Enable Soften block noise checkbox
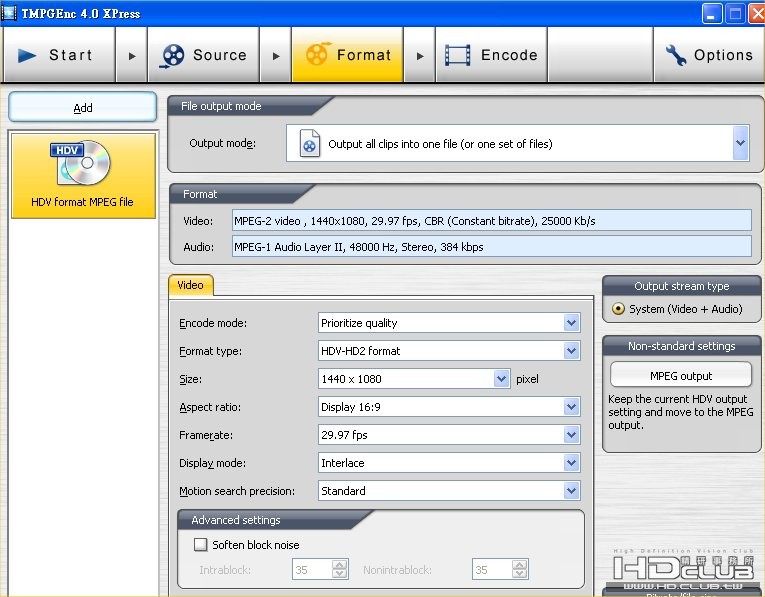Viewport: 765px width, 597px height. point(201,544)
